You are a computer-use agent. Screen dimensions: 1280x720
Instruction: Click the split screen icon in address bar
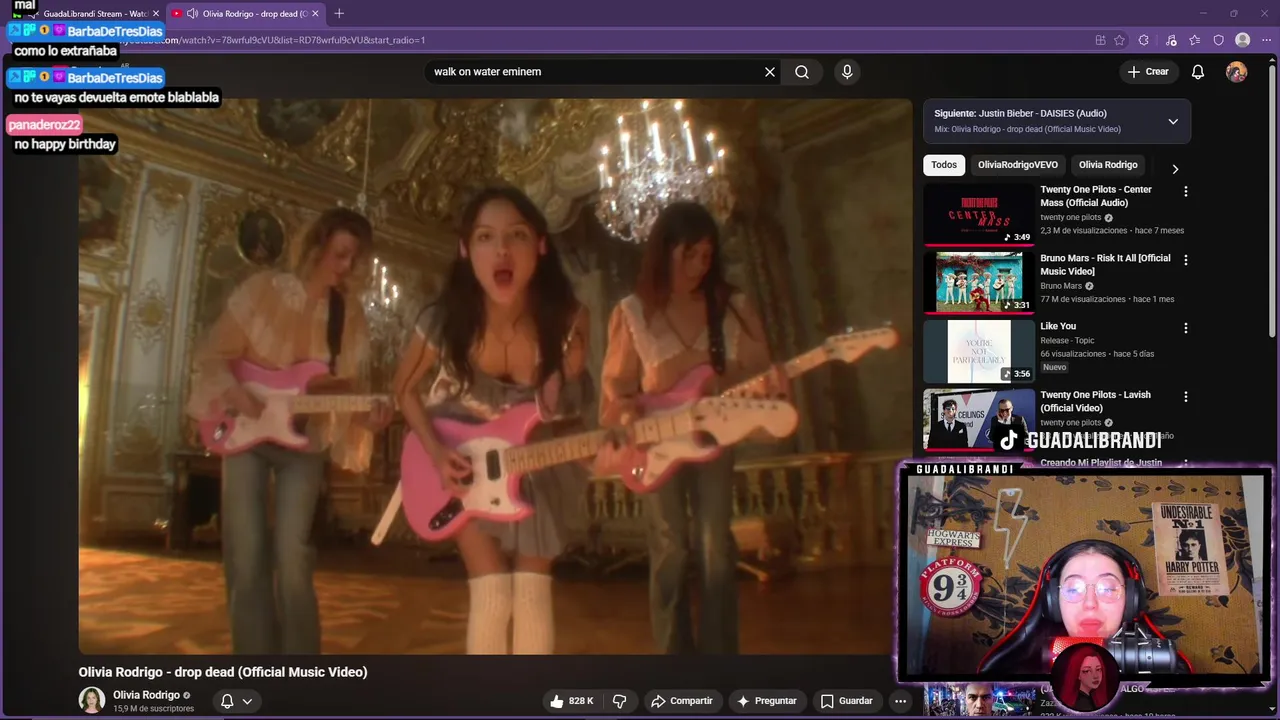click(x=1100, y=40)
